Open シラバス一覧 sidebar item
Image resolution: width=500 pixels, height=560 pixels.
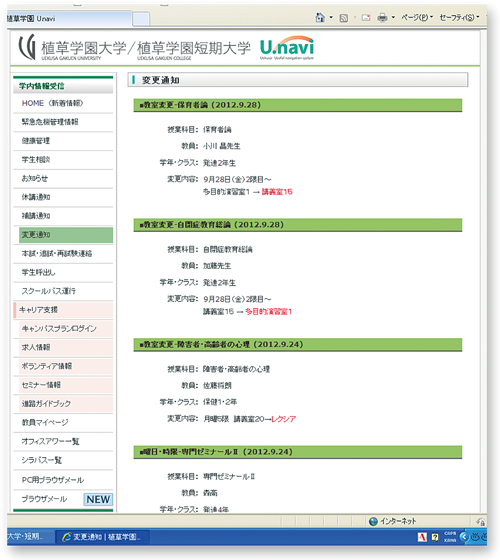[x=63, y=460]
